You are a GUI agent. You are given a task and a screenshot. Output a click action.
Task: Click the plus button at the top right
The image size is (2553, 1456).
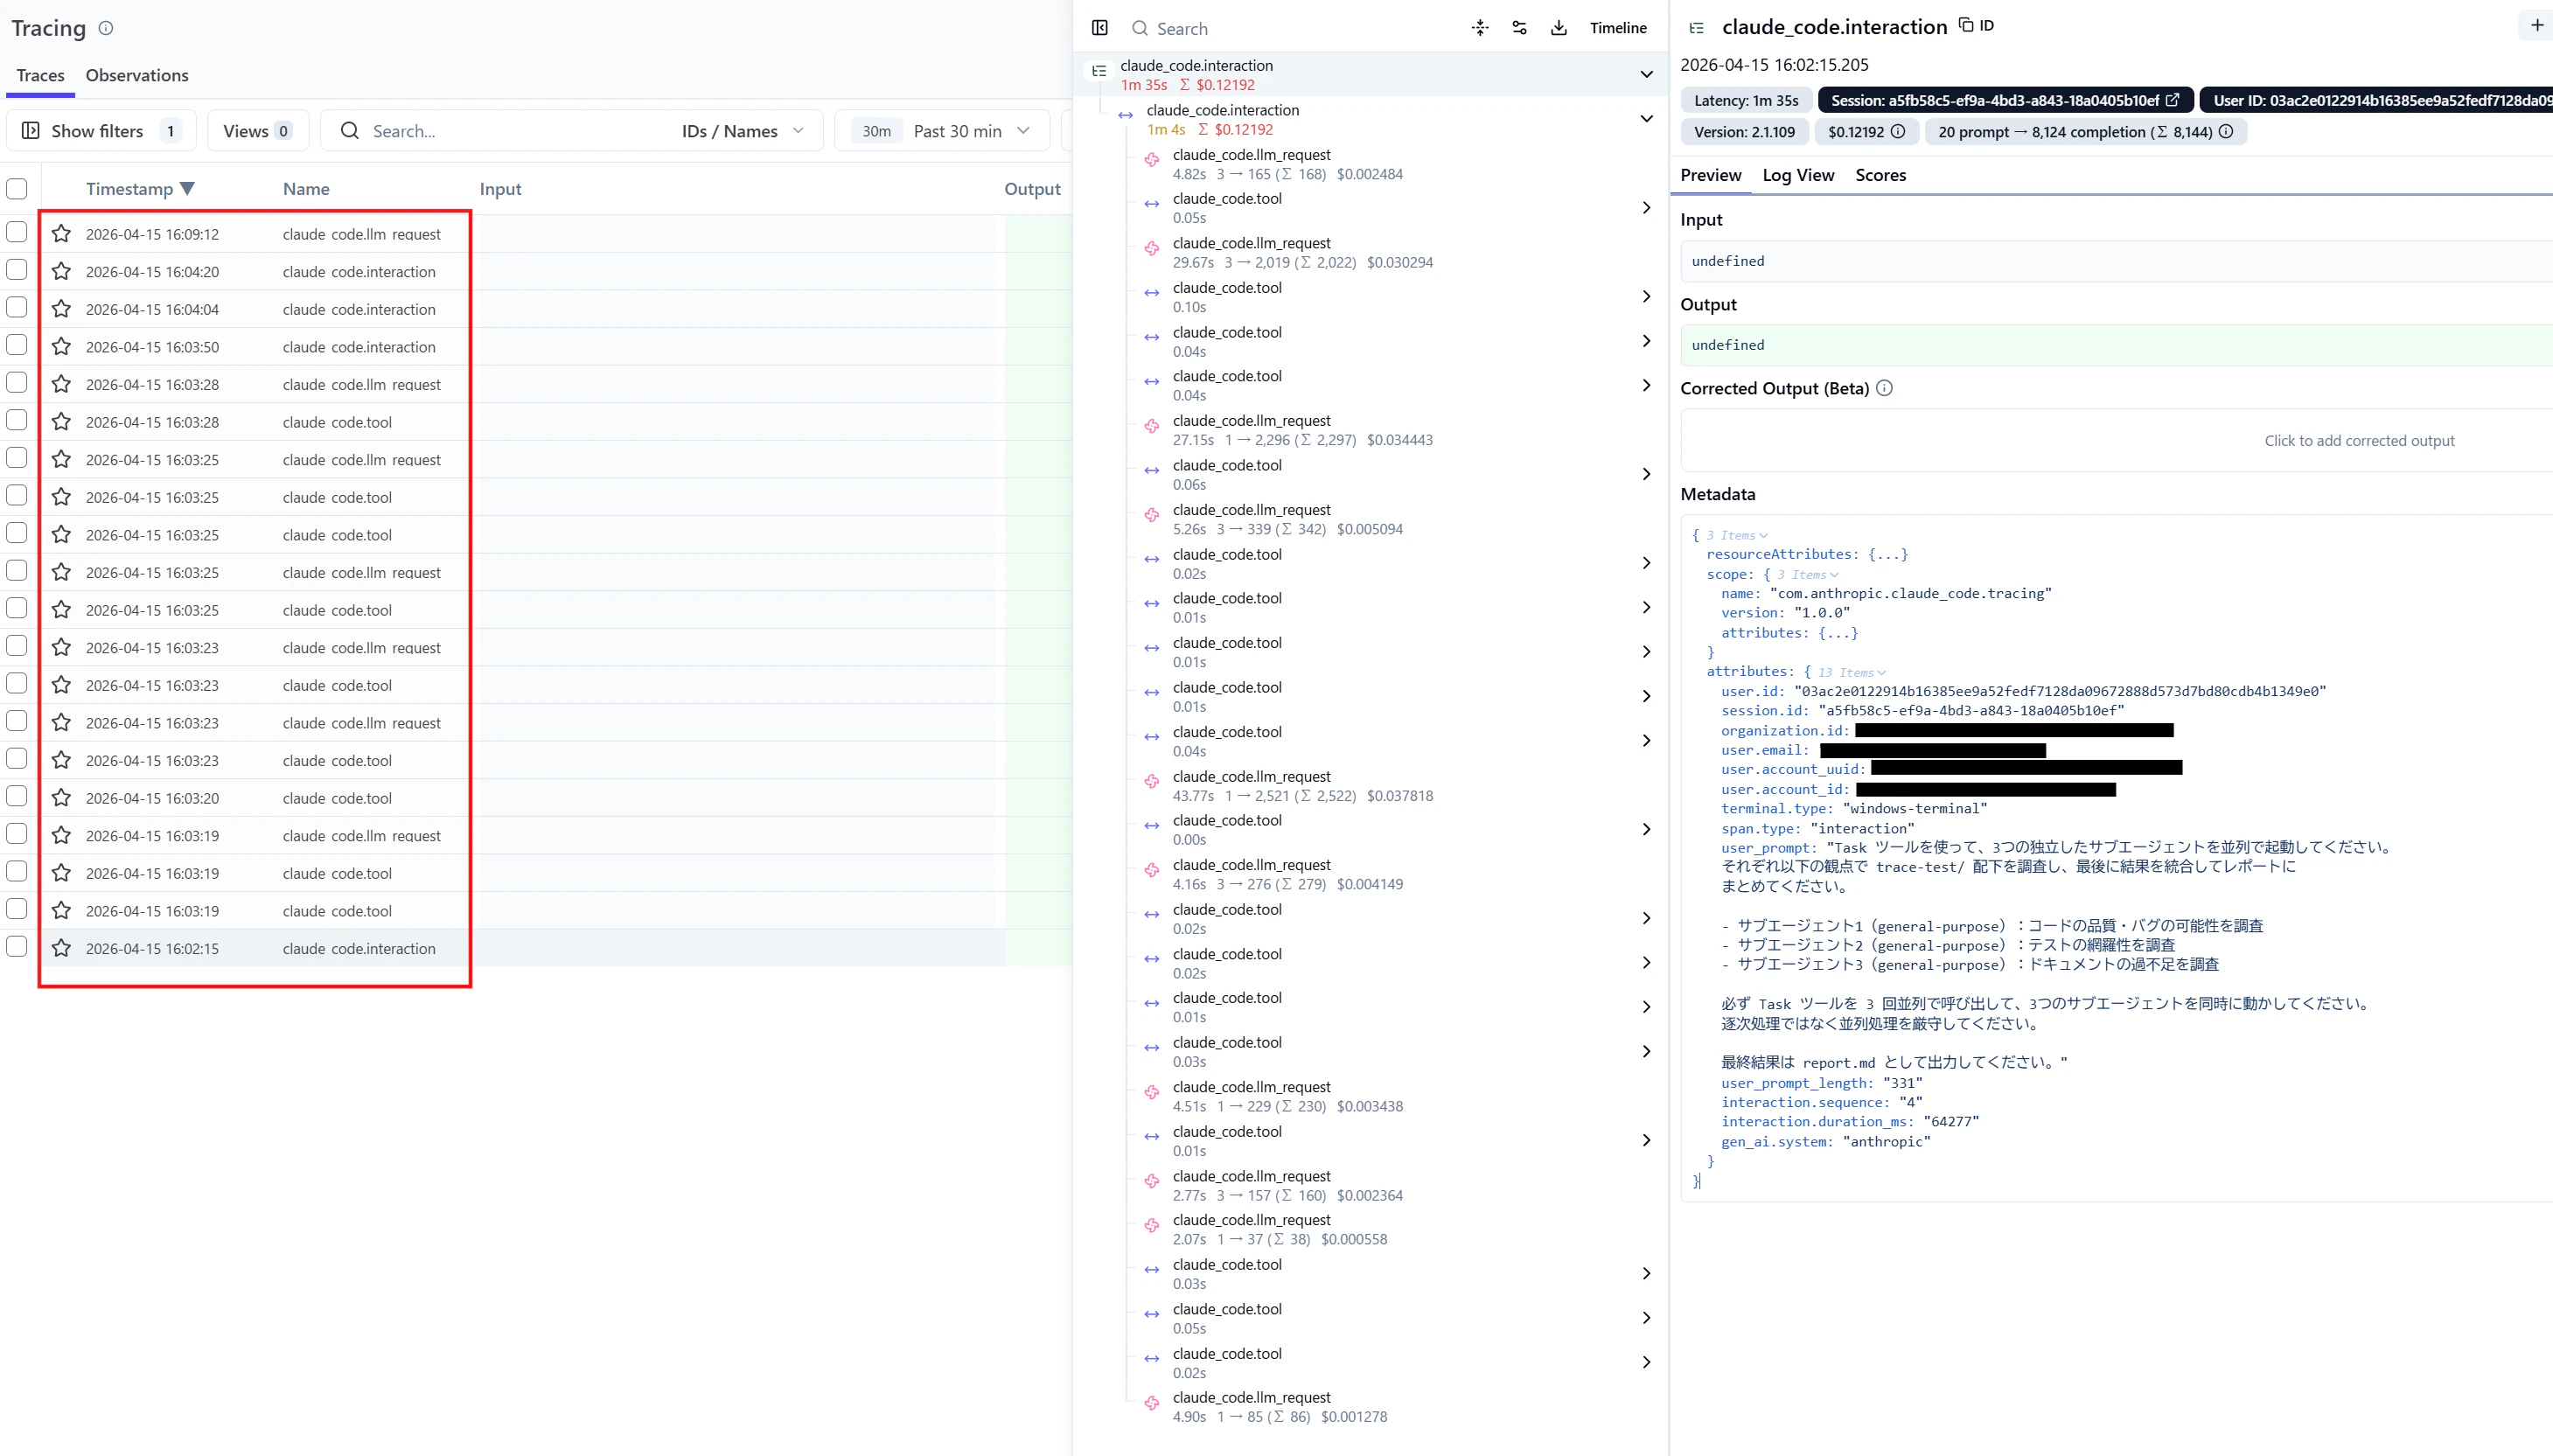(x=2536, y=25)
